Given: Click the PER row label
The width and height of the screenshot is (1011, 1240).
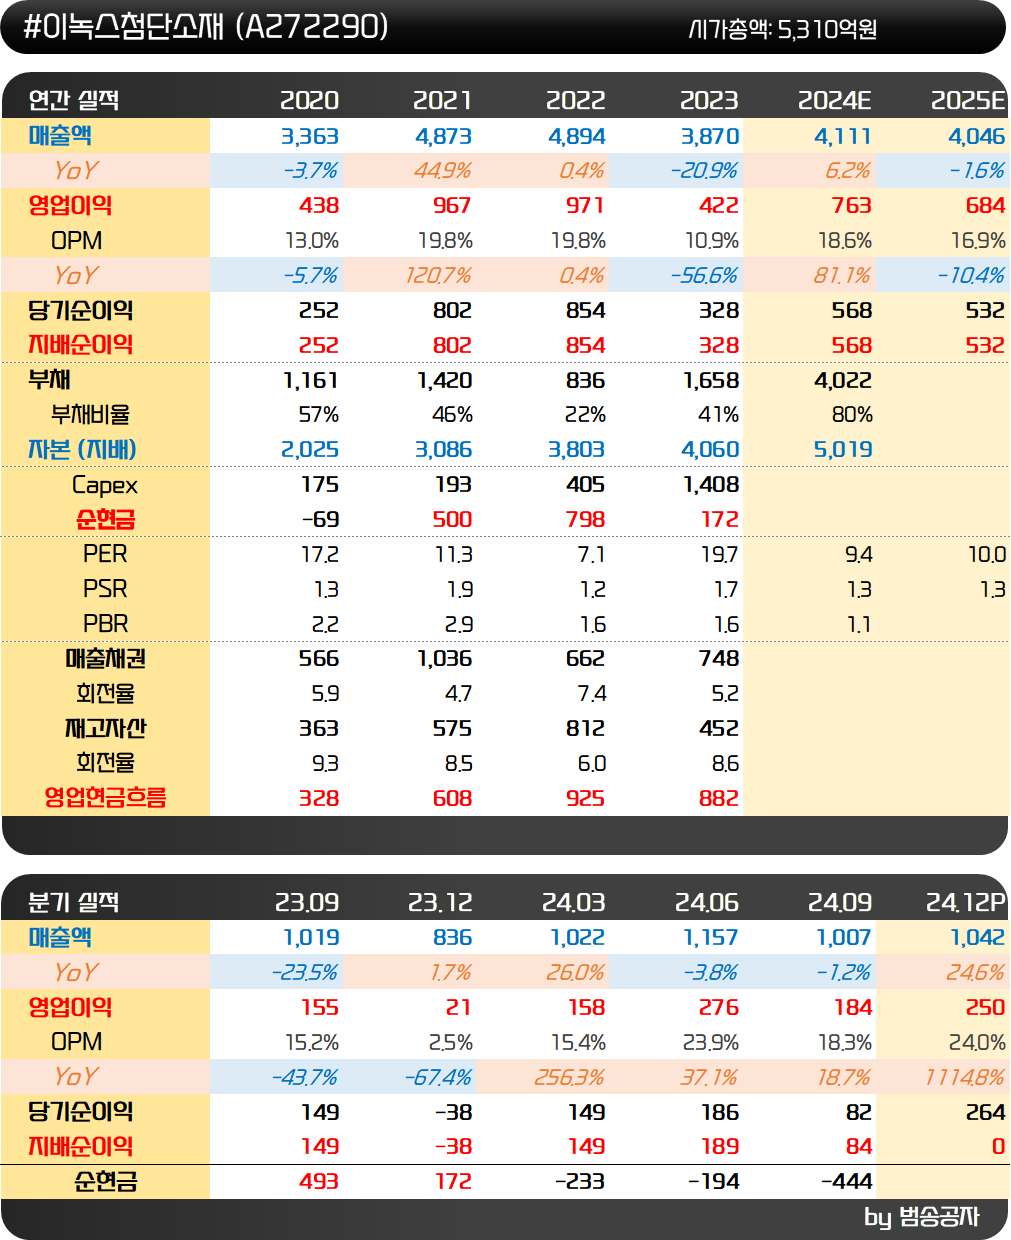Looking at the screenshot, I should coord(105,554).
